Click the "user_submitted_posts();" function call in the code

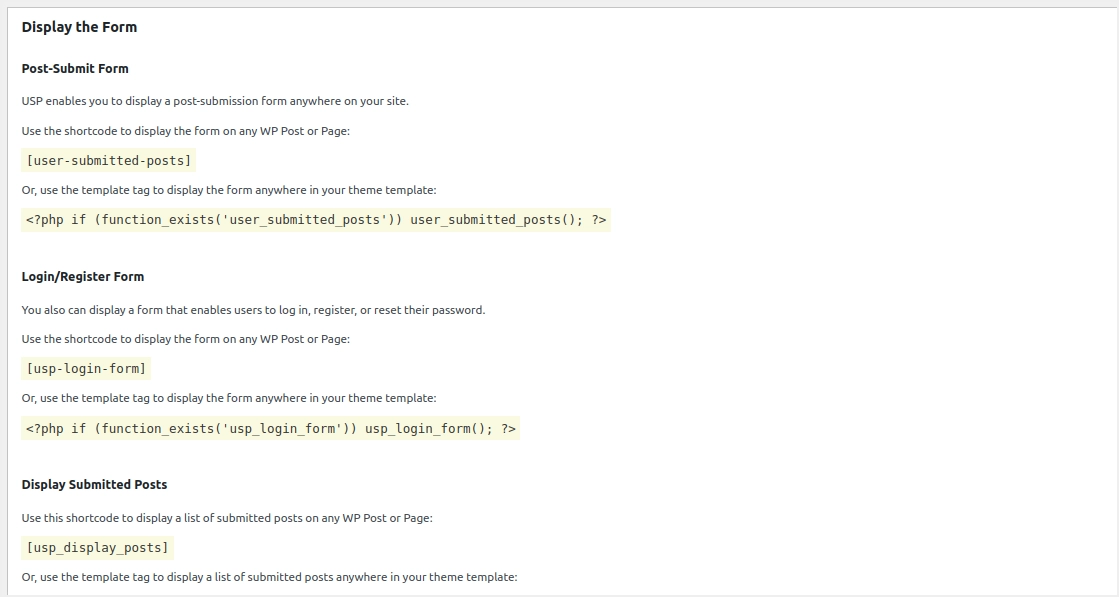(x=496, y=220)
